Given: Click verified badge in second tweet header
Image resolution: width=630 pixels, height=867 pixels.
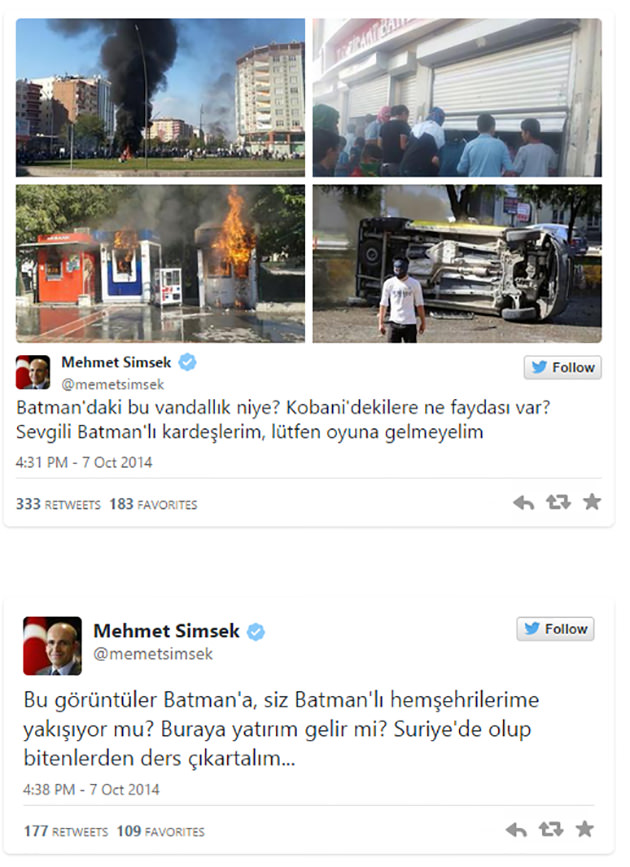Looking at the screenshot, I should [255, 631].
